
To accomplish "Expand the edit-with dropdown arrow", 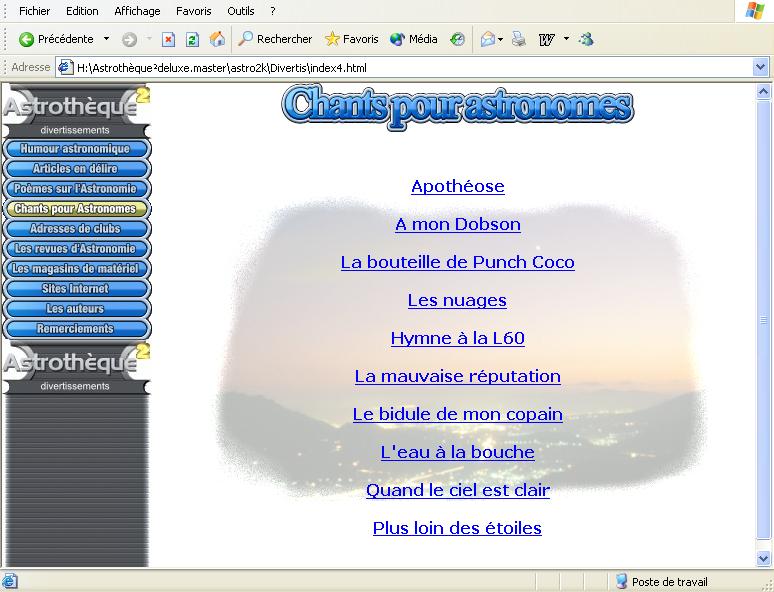I will tap(566, 39).
